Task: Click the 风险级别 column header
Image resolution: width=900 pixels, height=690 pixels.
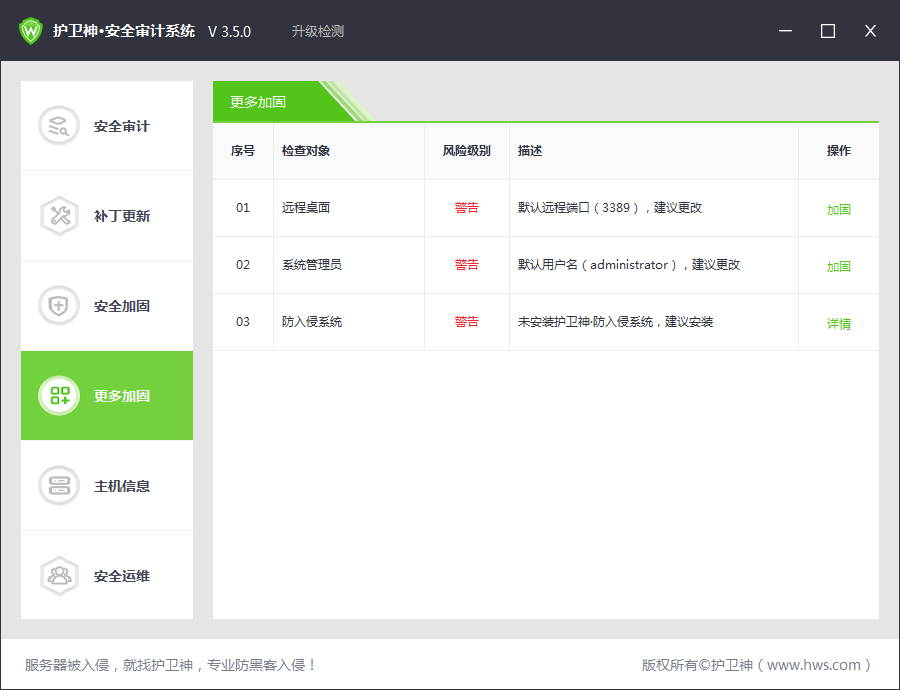Action: tap(466, 151)
